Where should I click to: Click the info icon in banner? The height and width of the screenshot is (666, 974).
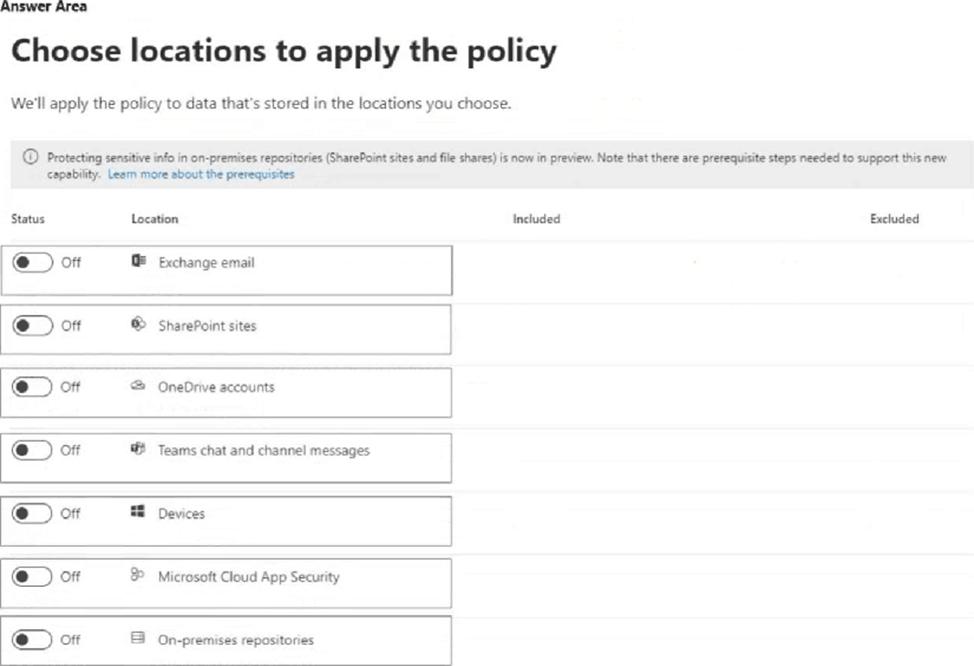(30, 157)
